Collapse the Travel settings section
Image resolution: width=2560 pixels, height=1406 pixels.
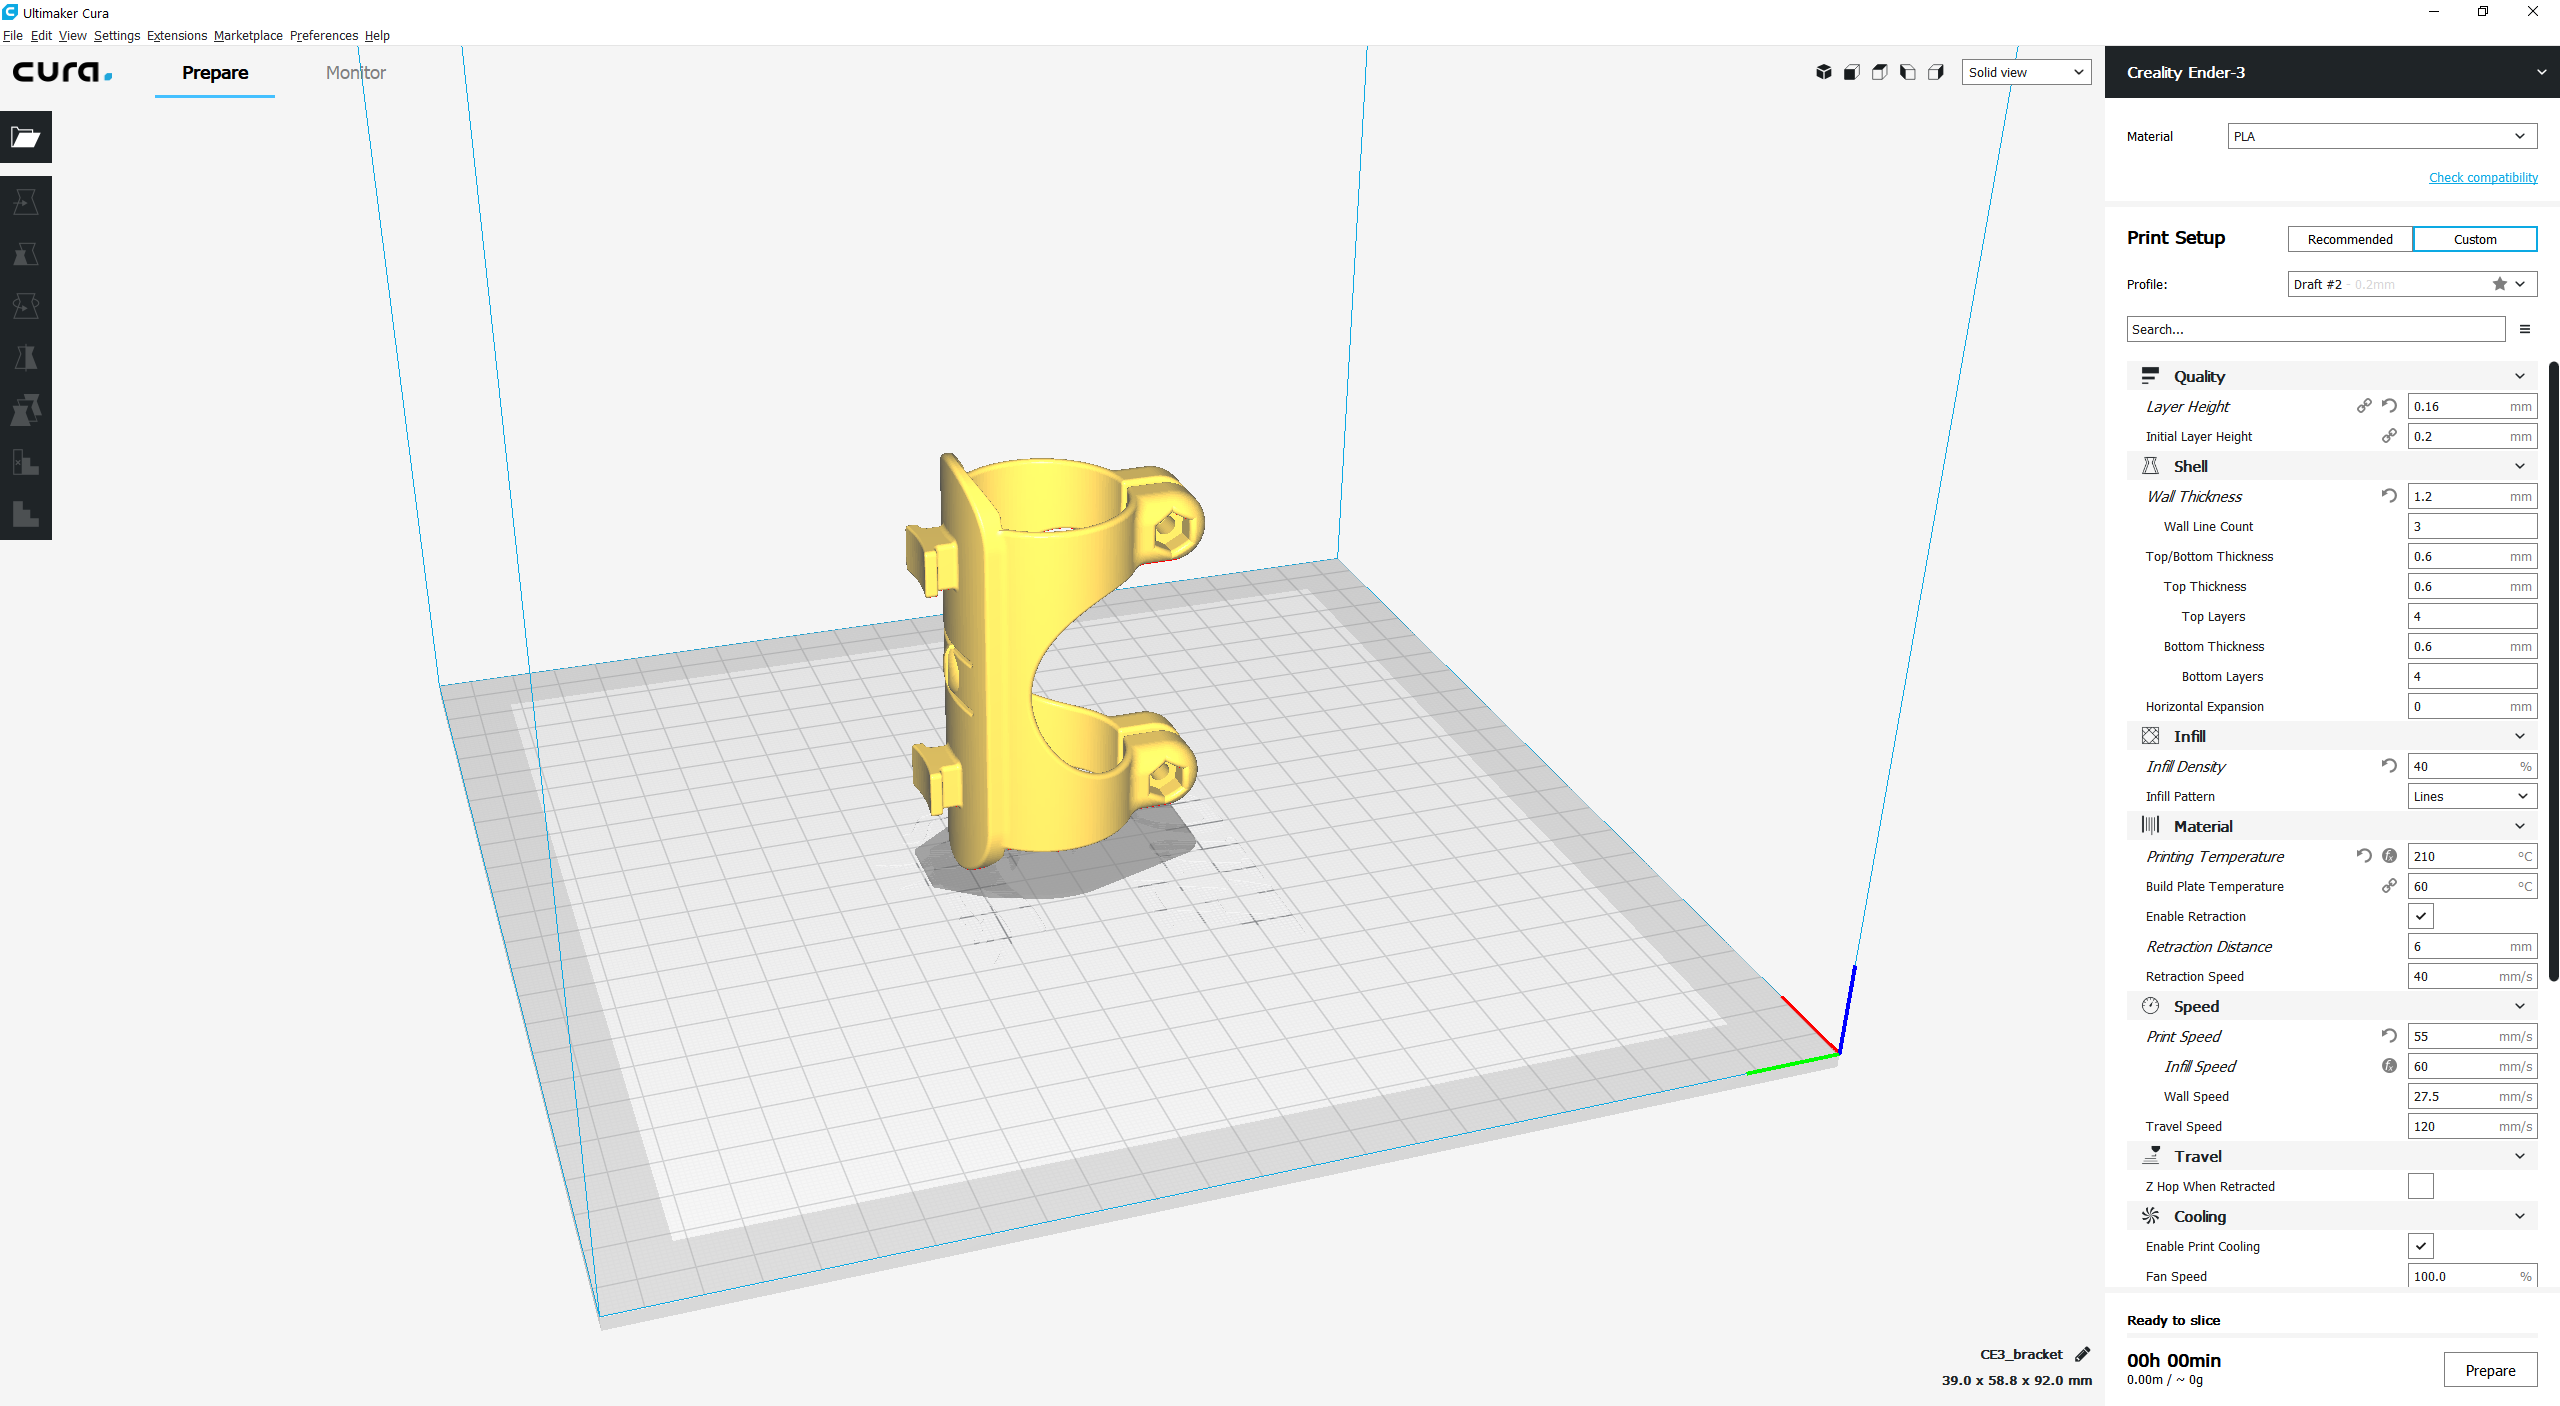point(2332,1156)
